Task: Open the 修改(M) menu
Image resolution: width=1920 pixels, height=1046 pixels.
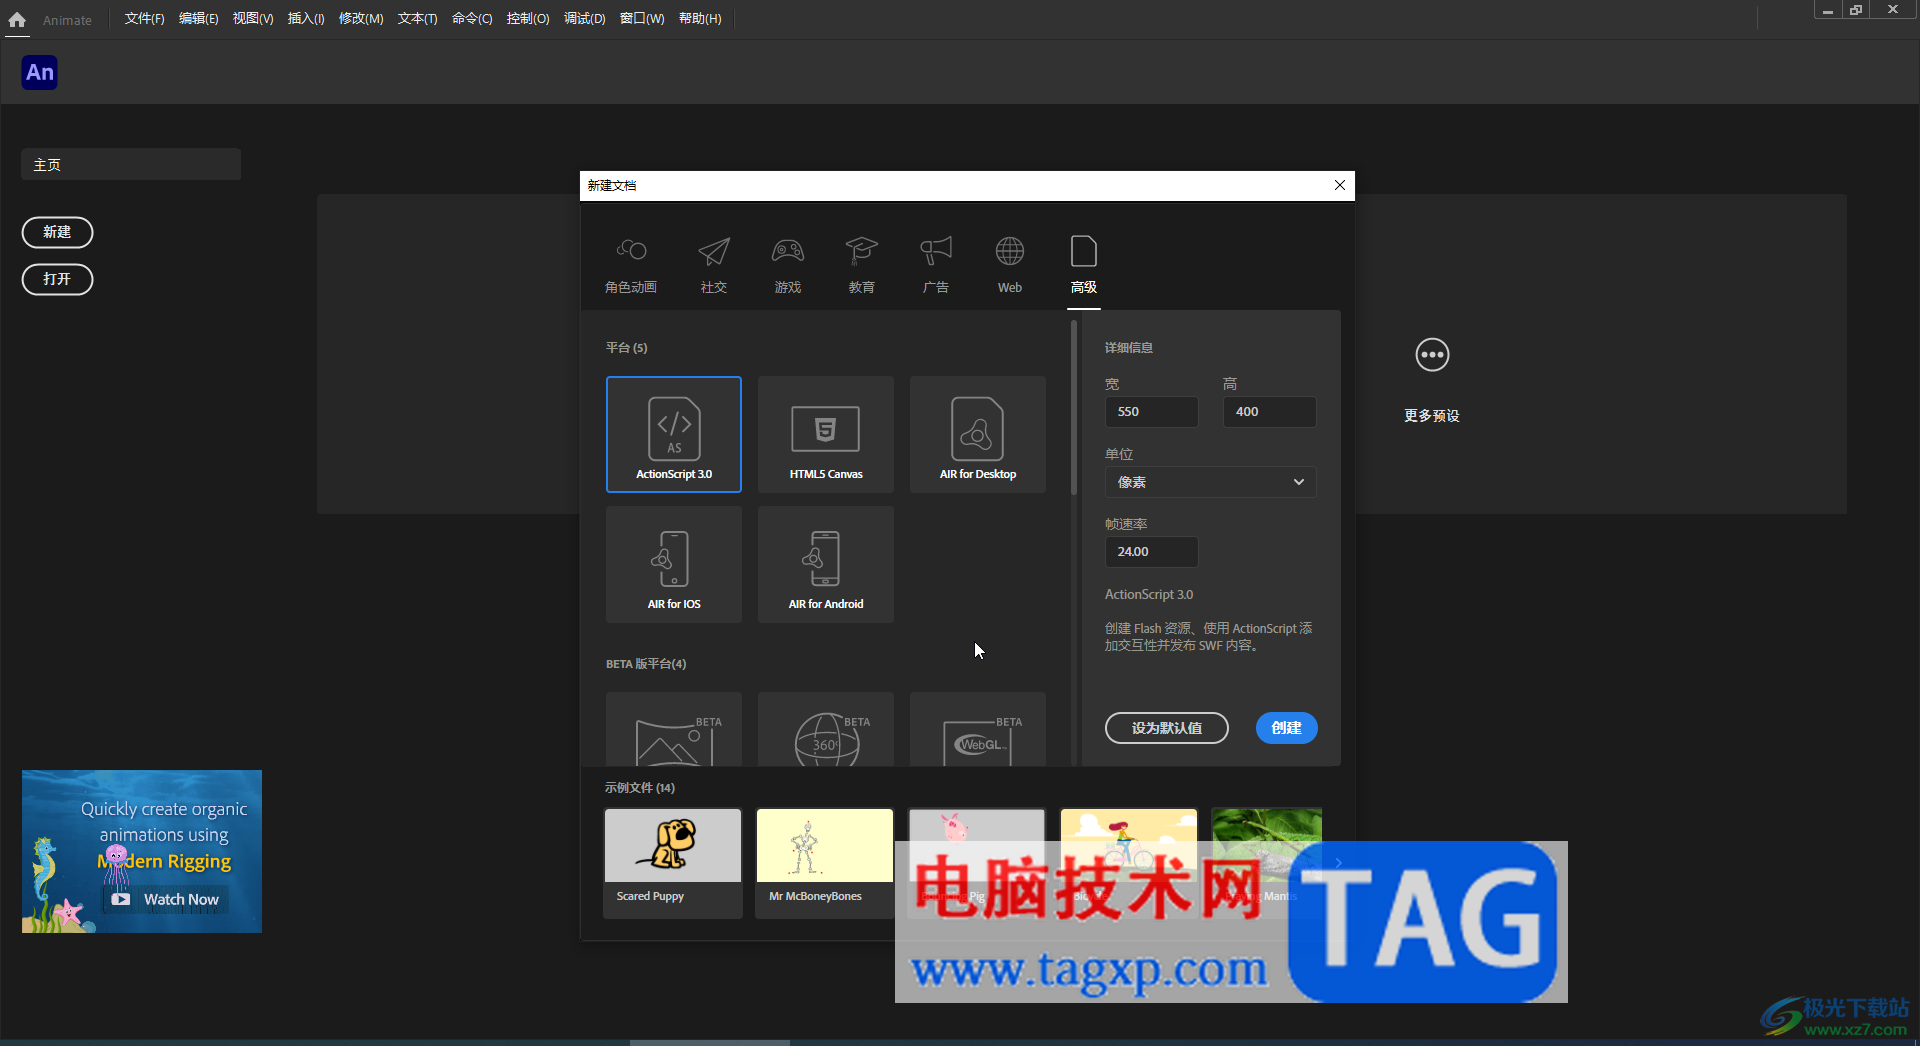Action: click(361, 19)
